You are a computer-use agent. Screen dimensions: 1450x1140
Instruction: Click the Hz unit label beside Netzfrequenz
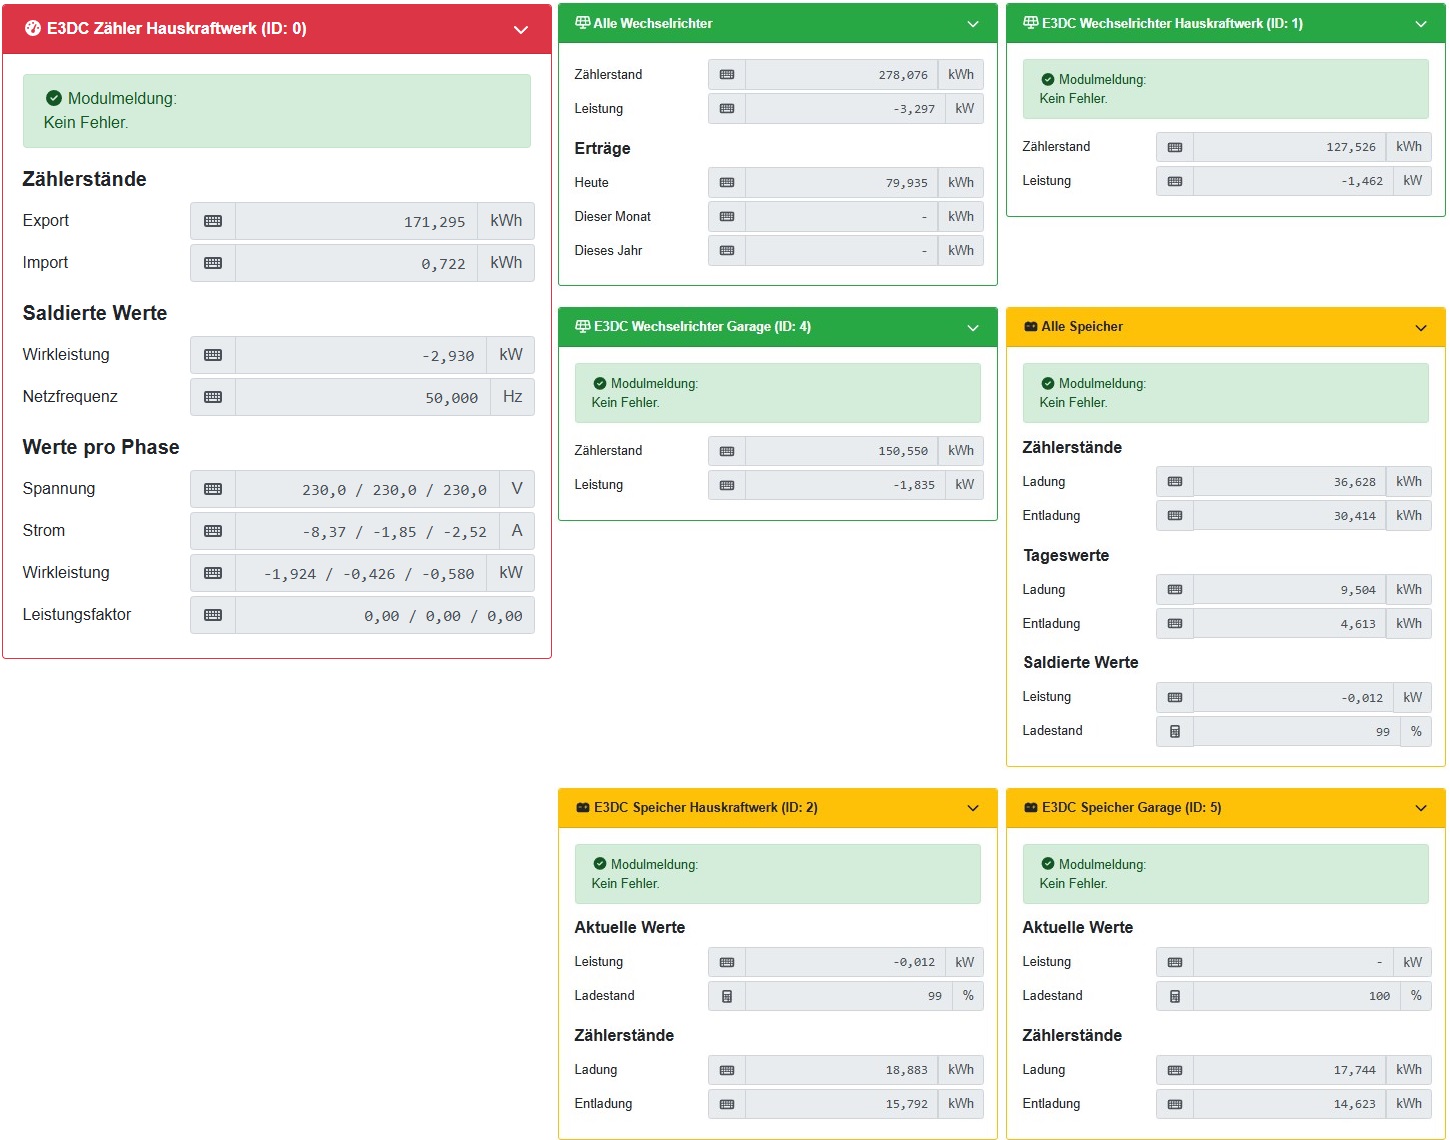[x=513, y=397]
